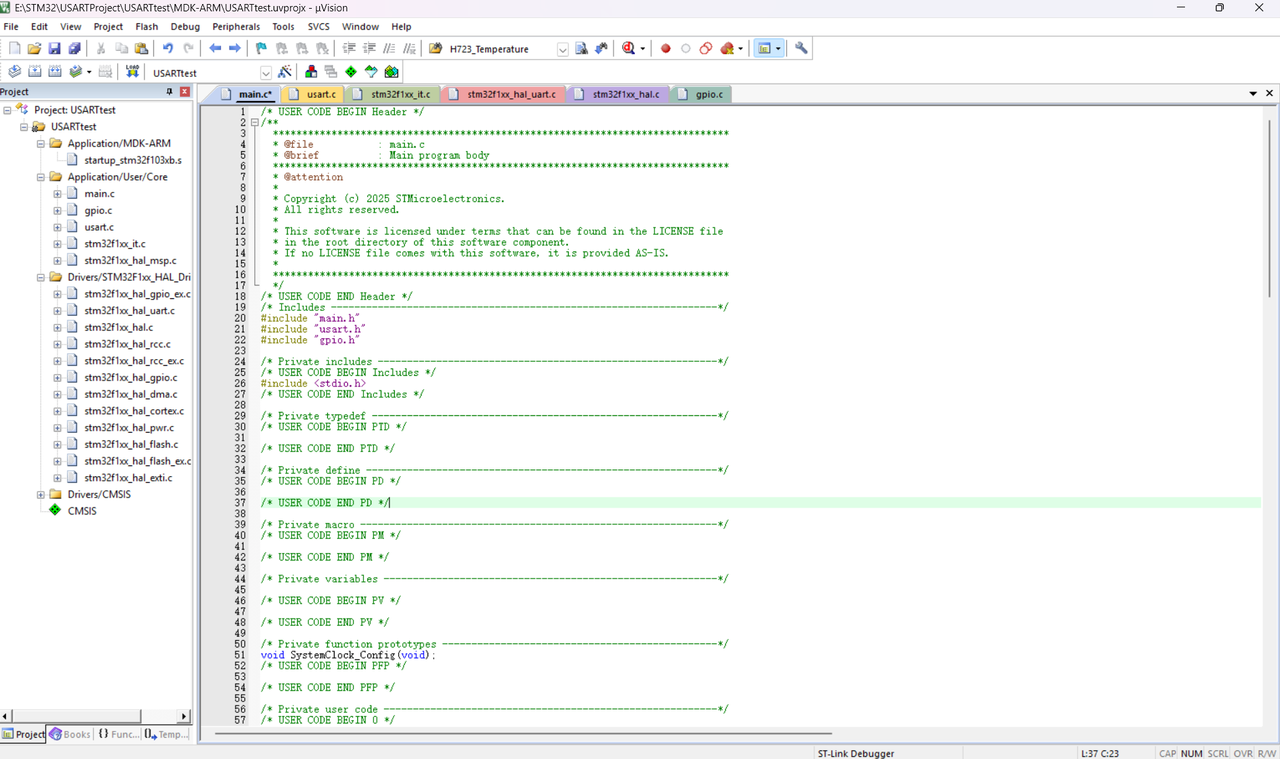Select usart.c in the project tree

98,227
